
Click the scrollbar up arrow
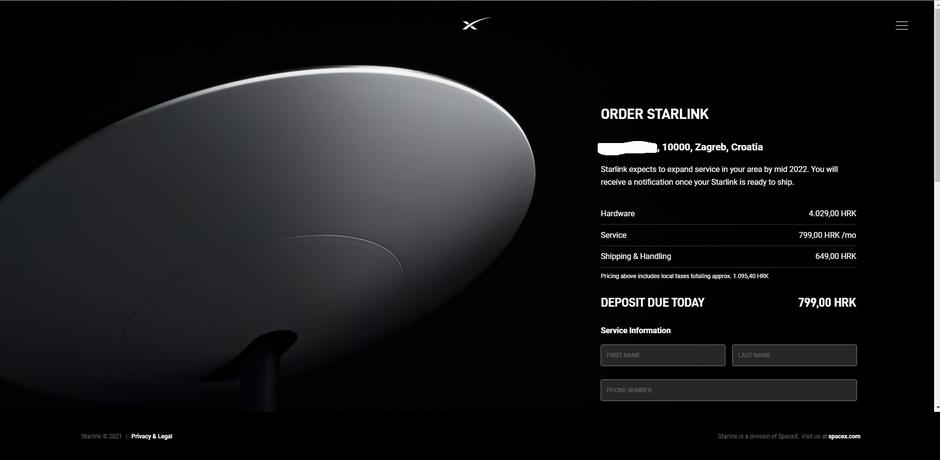(936, 4)
